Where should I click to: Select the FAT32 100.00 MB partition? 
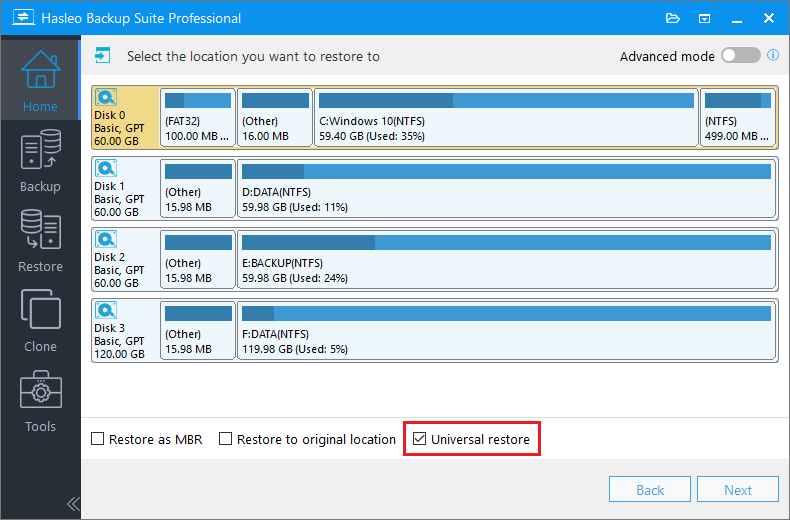pos(198,117)
